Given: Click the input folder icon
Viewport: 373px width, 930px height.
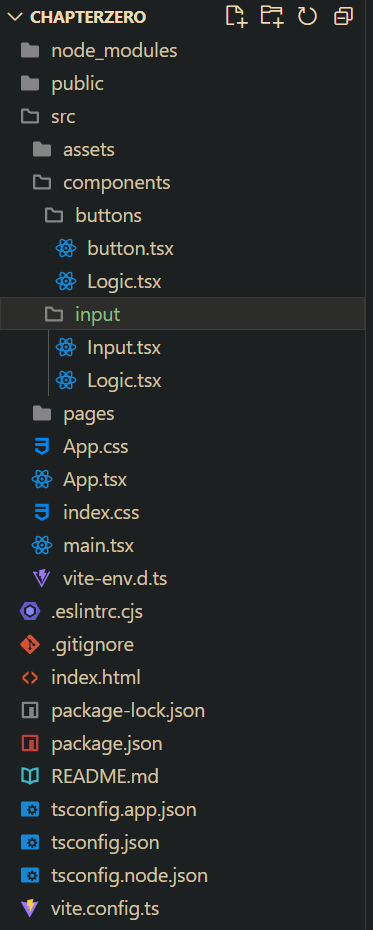Looking at the screenshot, I should click(53, 314).
